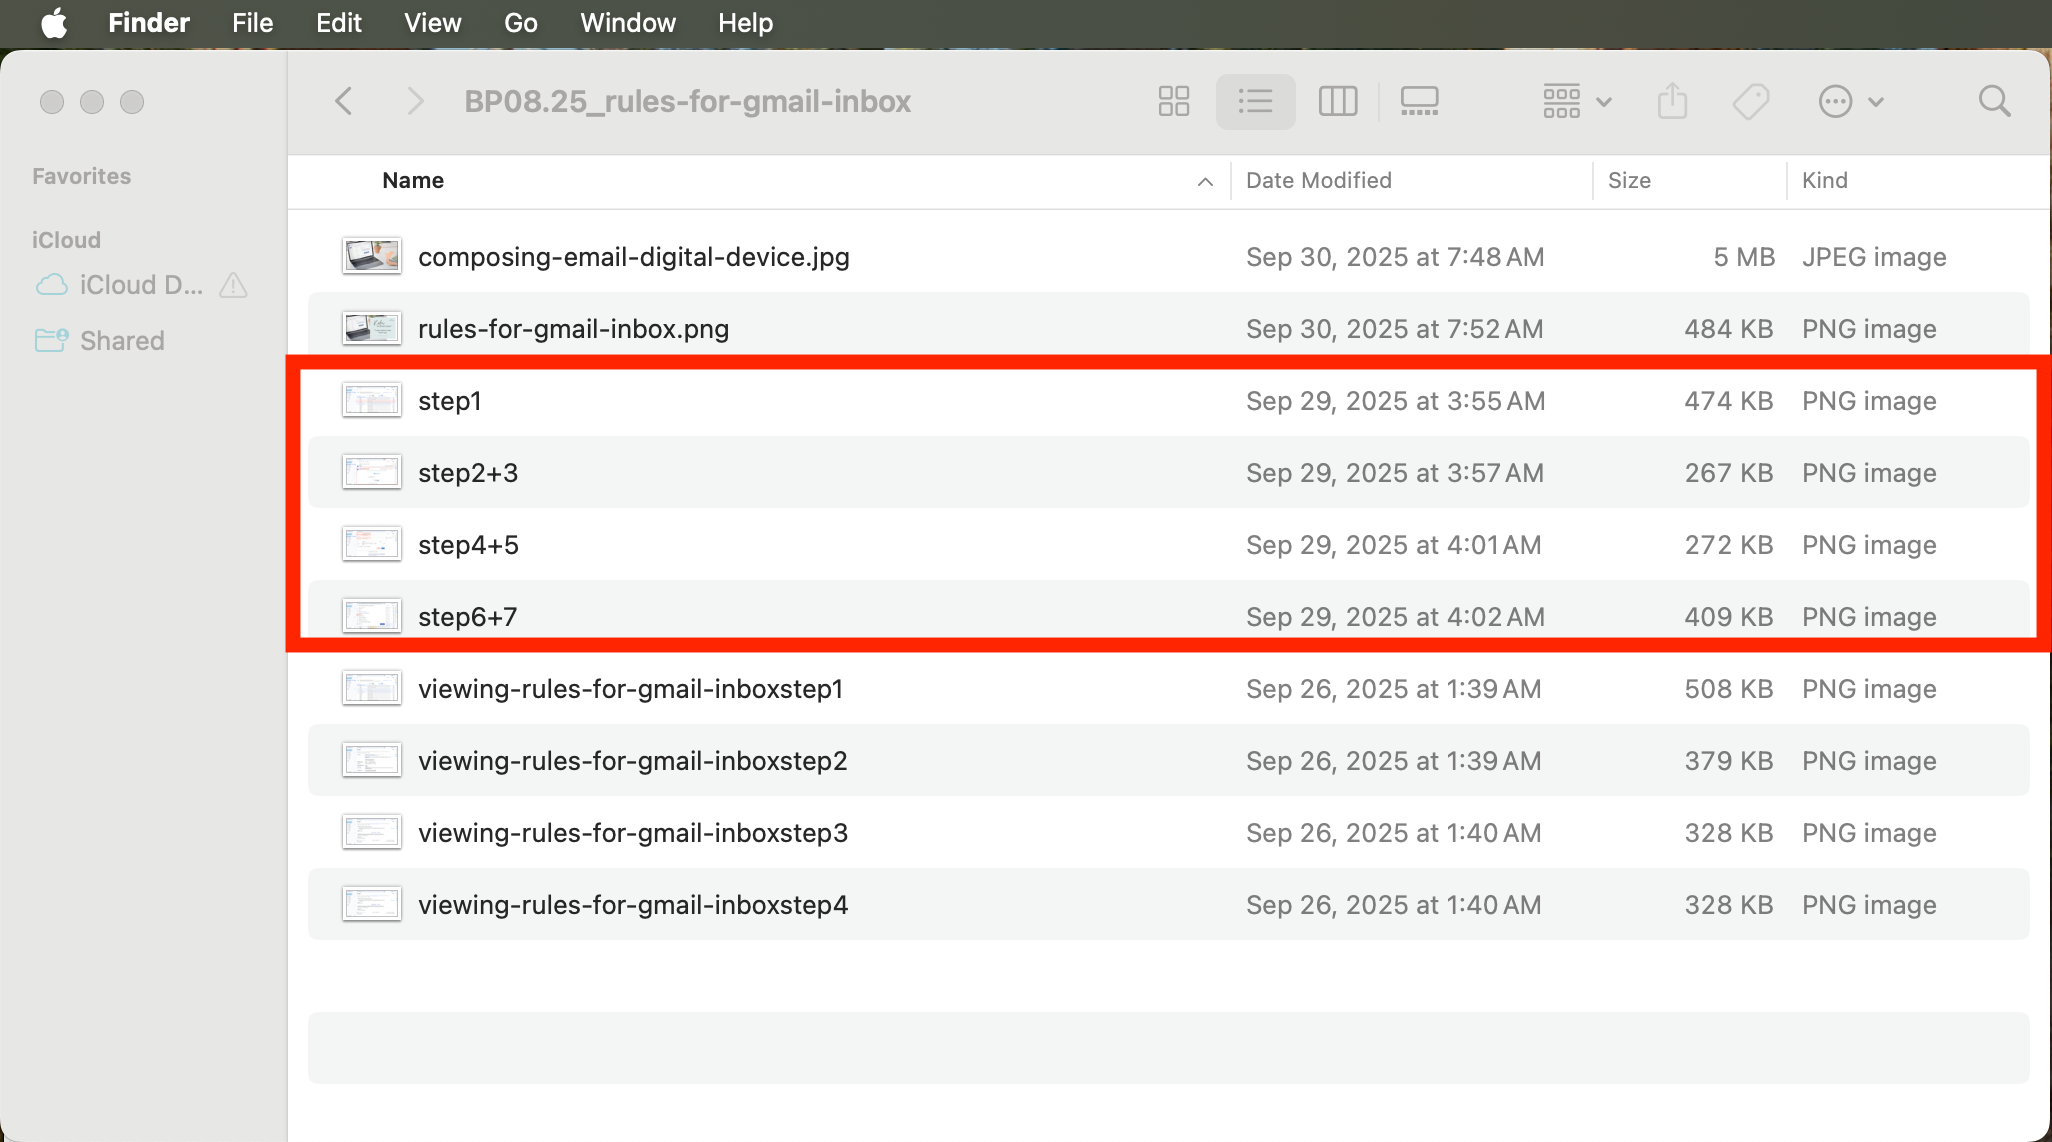Image resolution: width=2052 pixels, height=1142 pixels.
Task: Open the Go menu
Action: (x=520, y=22)
